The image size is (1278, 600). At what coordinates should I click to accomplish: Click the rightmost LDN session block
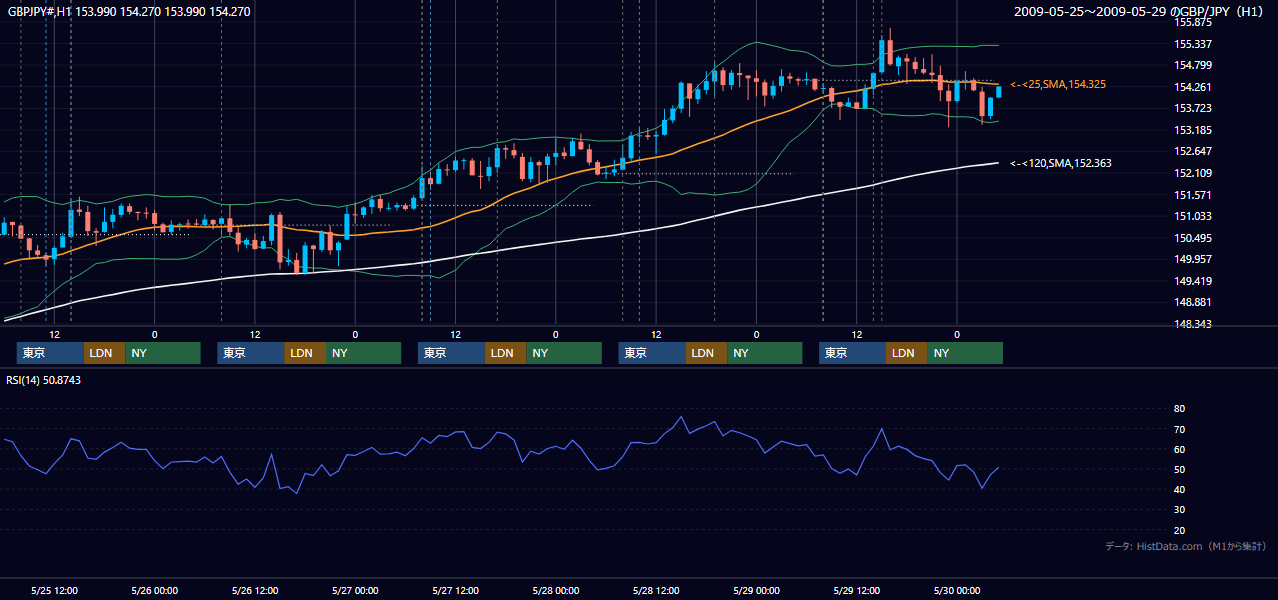point(906,353)
